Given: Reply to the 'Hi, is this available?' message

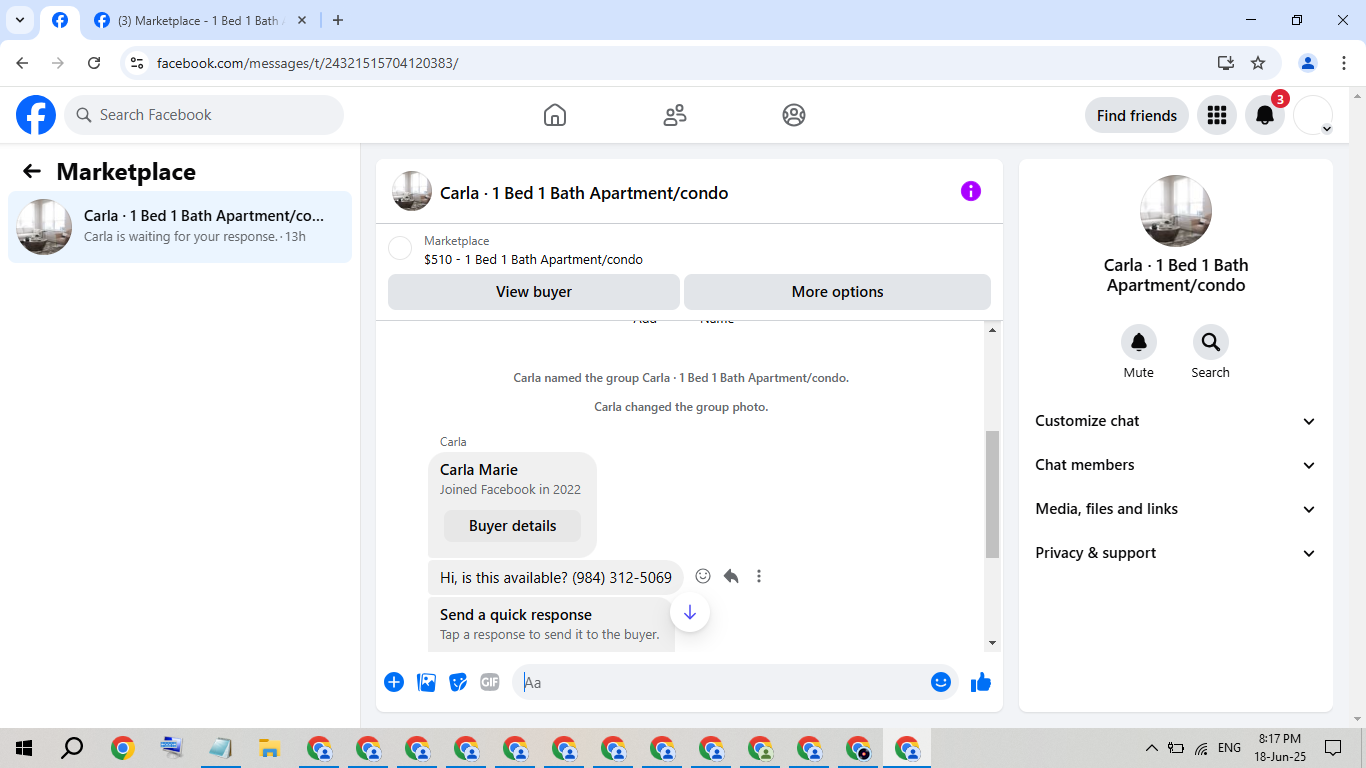Looking at the screenshot, I should click(731, 576).
